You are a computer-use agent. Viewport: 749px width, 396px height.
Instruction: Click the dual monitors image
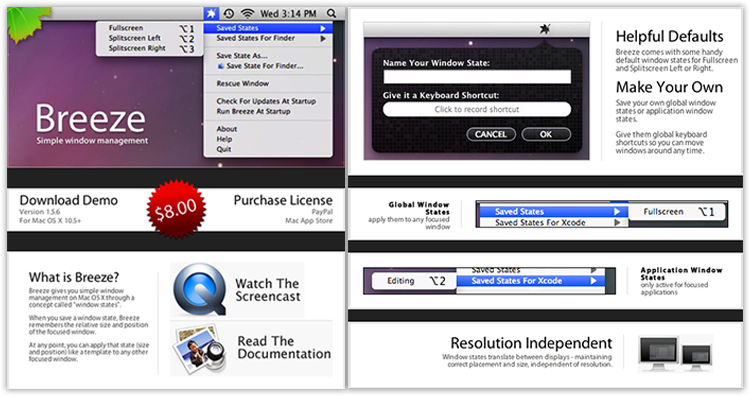click(x=675, y=353)
